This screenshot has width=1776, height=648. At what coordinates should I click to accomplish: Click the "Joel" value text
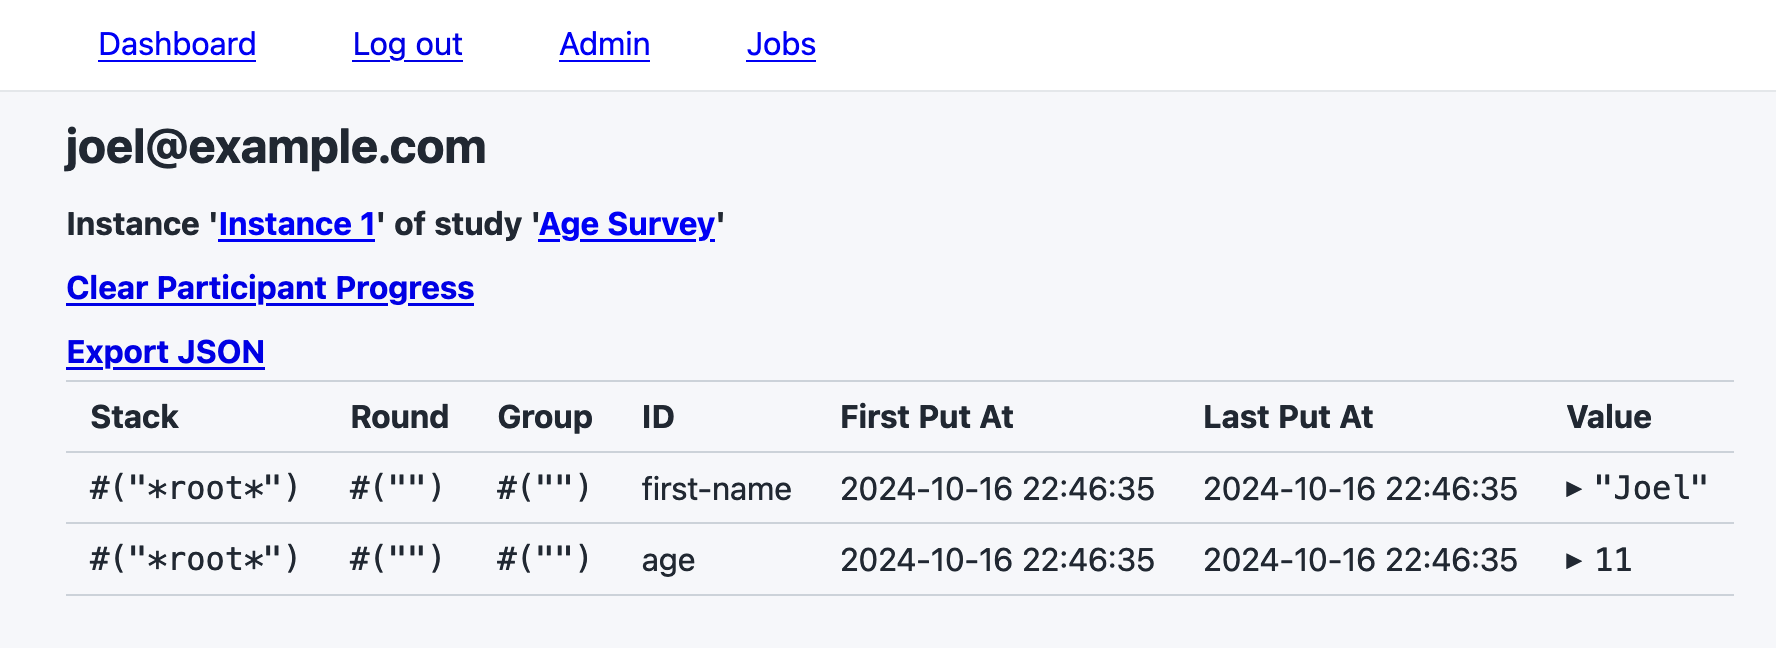point(1651,489)
